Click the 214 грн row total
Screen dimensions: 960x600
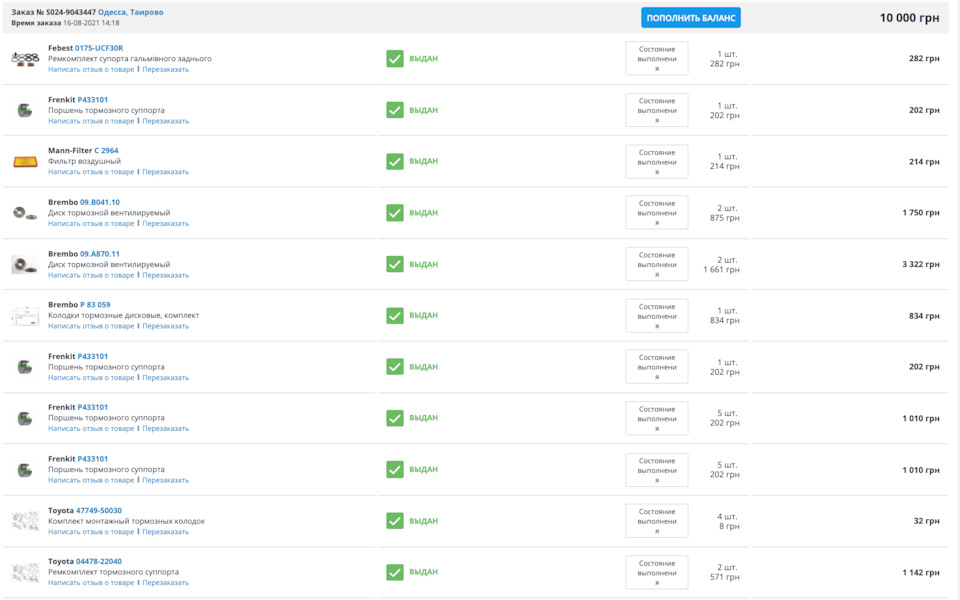point(924,162)
